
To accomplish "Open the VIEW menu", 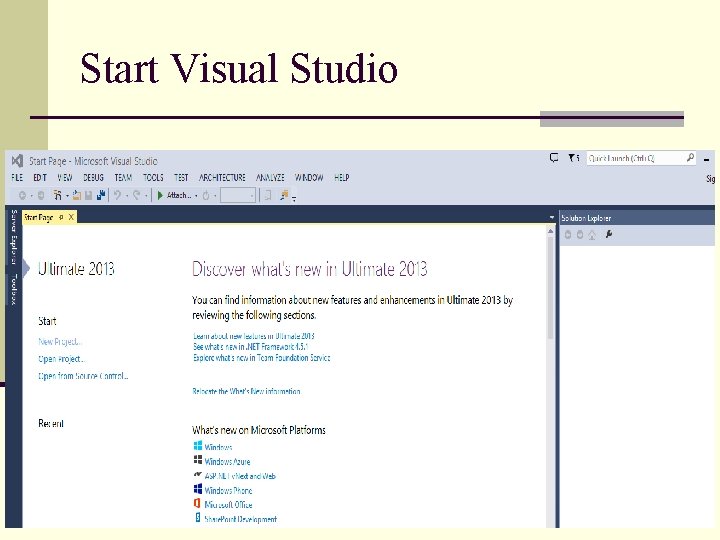I will [65, 178].
